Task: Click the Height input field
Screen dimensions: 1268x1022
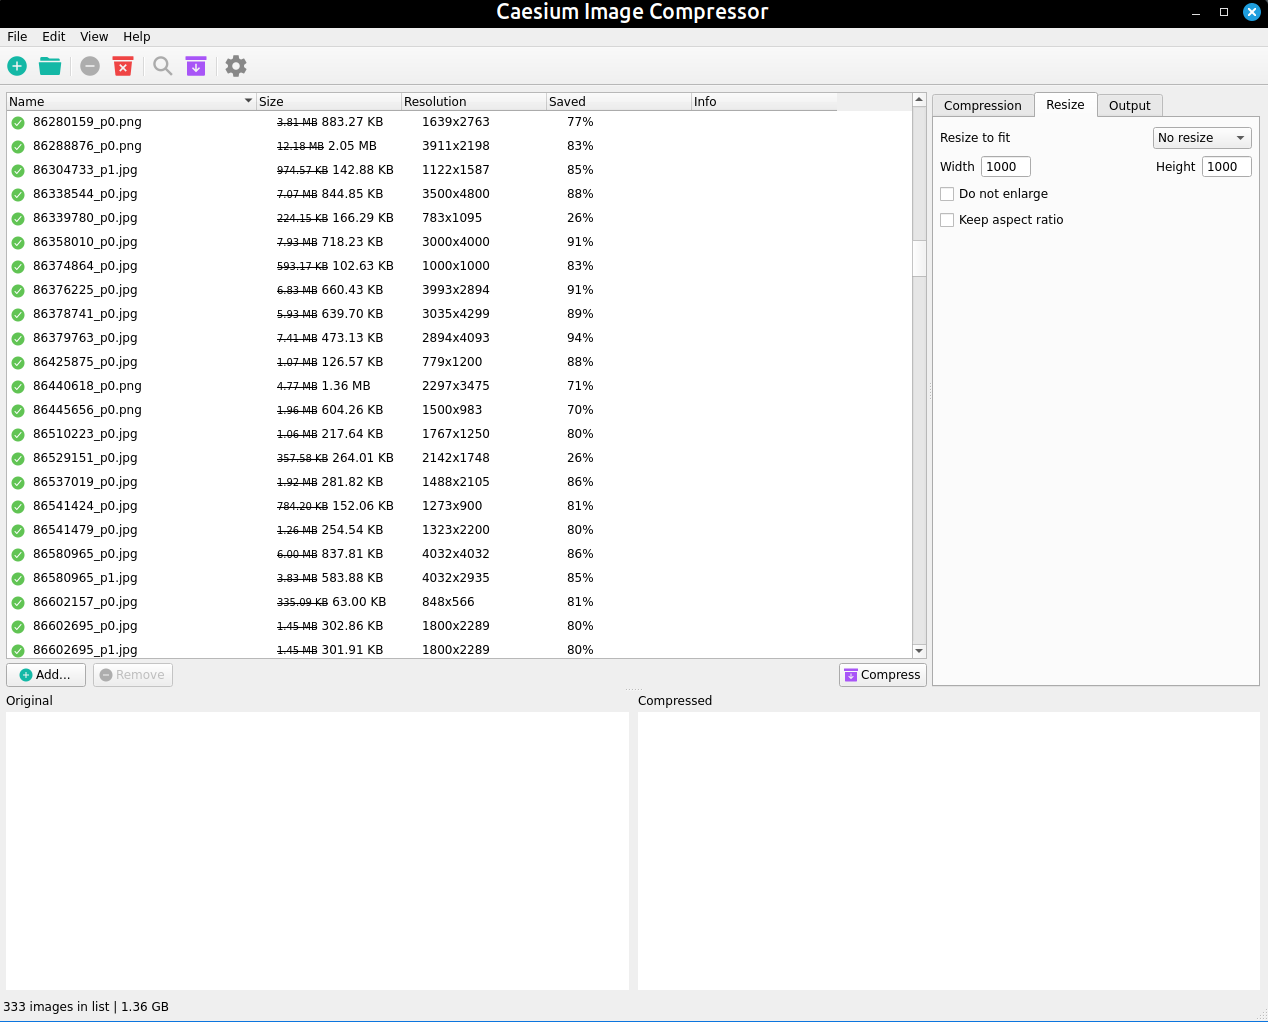Action: (1227, 167)
